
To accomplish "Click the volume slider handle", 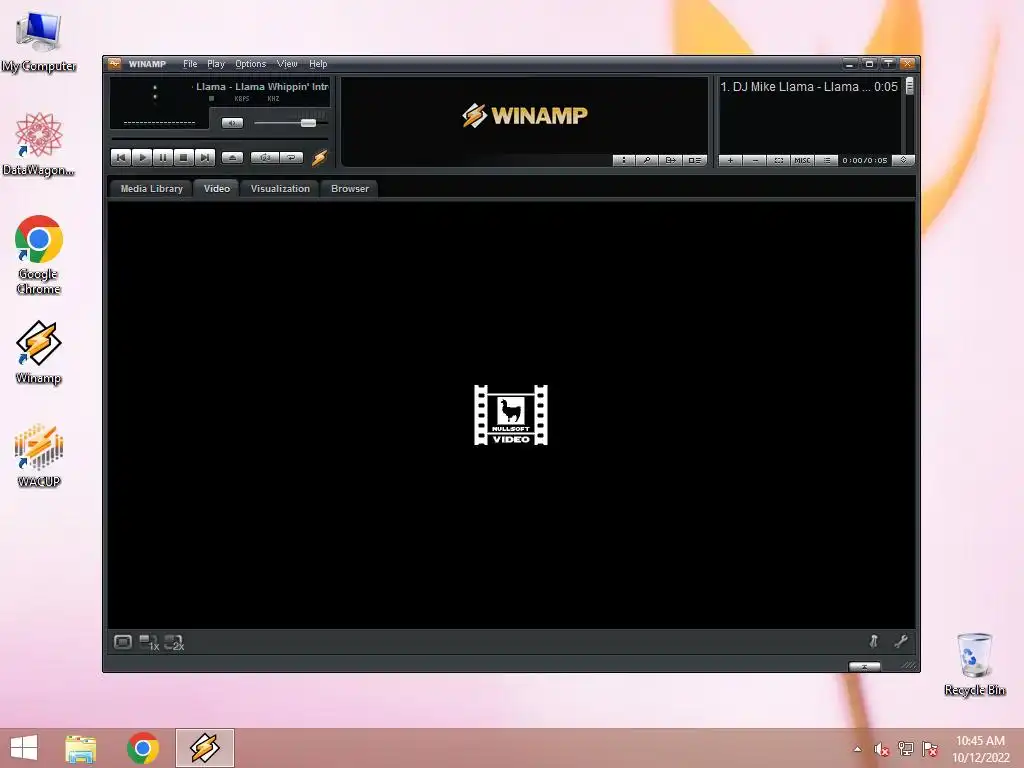I will click(308, 123).
